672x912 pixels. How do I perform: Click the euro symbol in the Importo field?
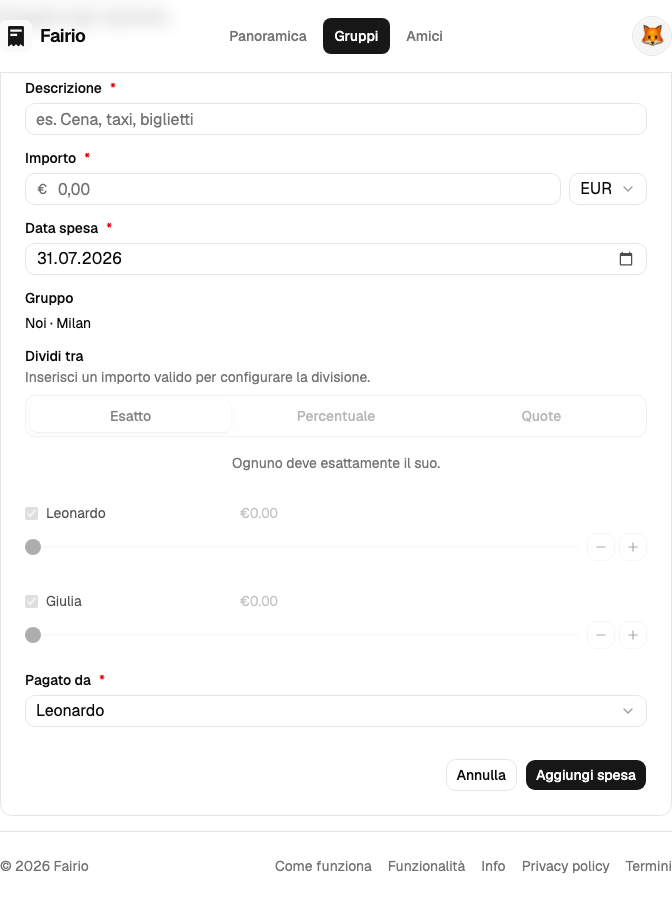pos(42,189)
